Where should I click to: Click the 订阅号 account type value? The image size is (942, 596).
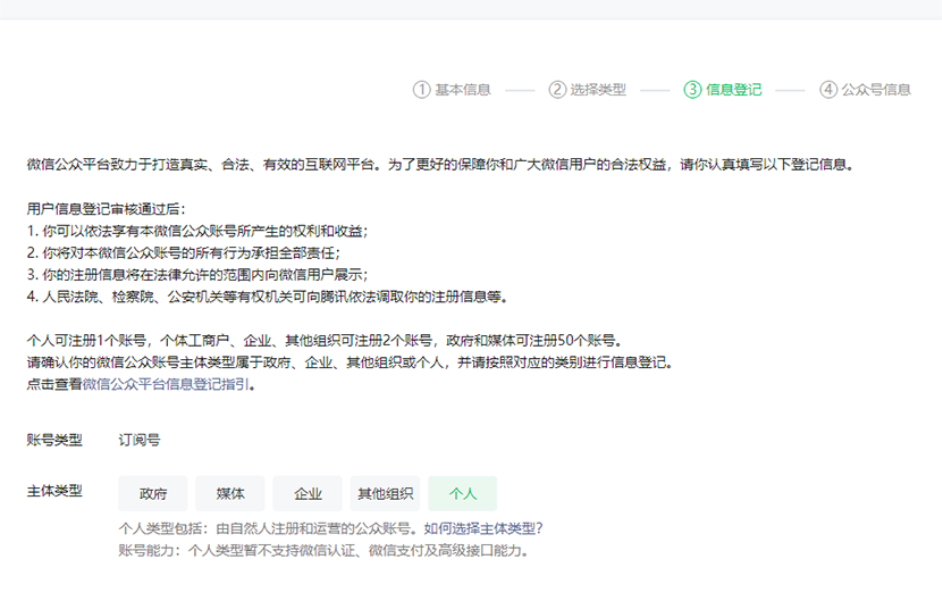point(139,439)
